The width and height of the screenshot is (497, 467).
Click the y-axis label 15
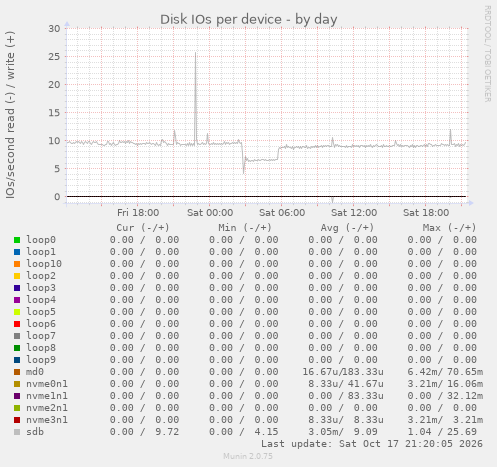[x=54, y=112]
